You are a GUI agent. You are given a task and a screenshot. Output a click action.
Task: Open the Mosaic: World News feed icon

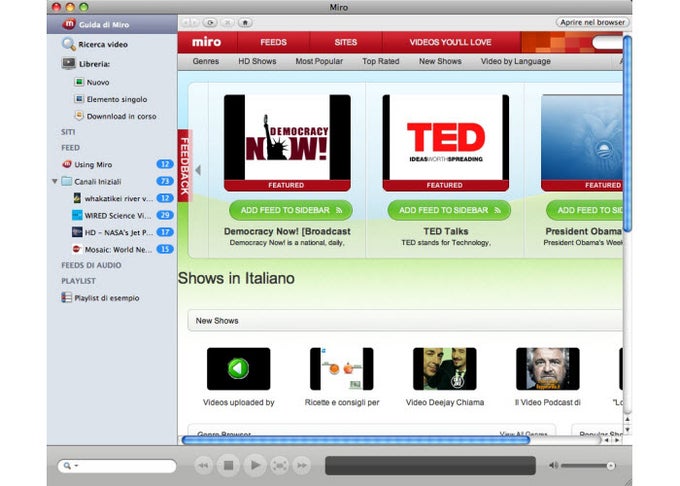[77, 249]
